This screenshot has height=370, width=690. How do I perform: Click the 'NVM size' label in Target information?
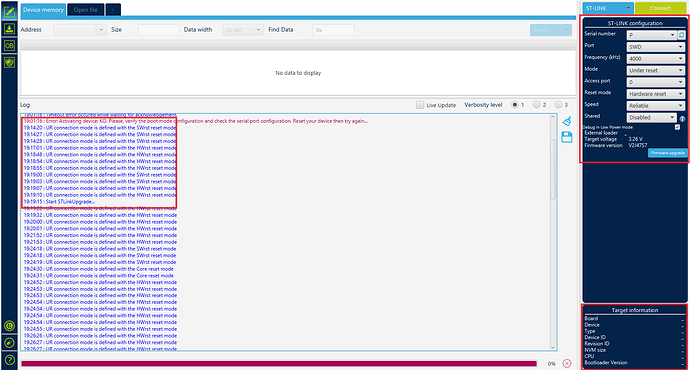[x=595, y=350]
